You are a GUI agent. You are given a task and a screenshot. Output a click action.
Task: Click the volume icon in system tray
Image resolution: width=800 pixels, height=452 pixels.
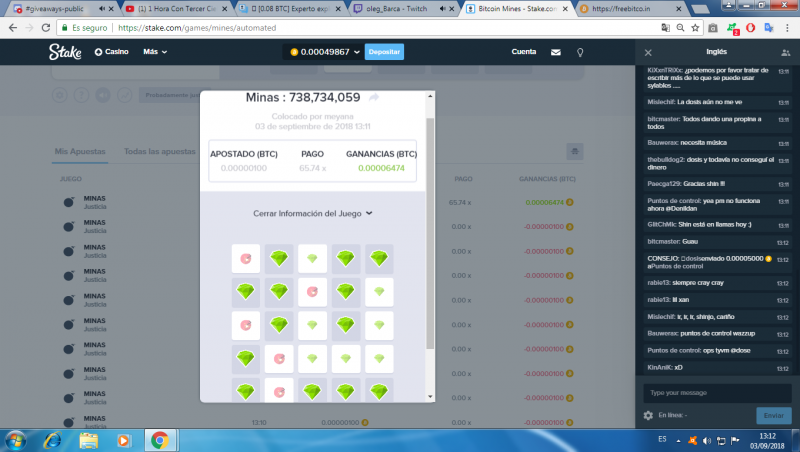click(707, 441)
